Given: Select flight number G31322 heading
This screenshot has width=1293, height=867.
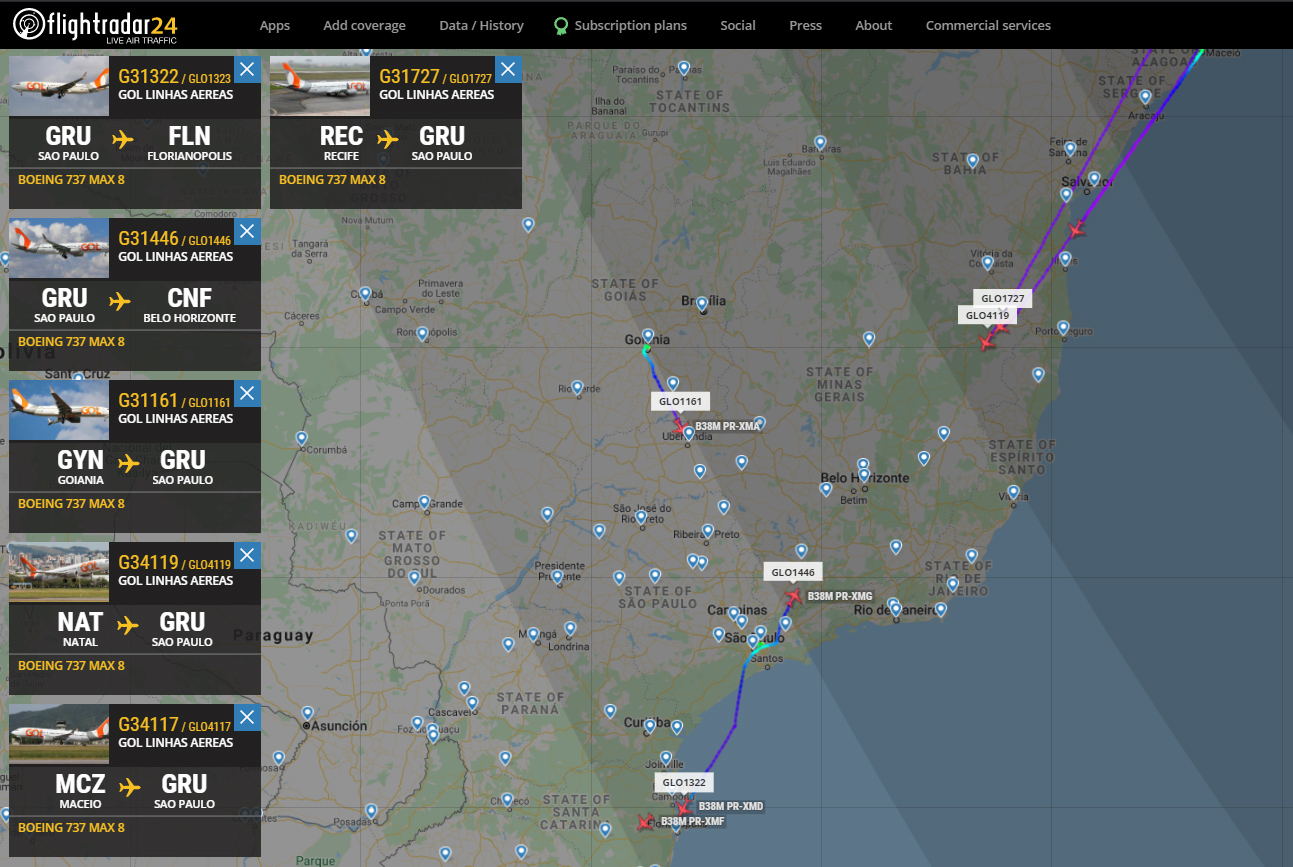Looking at the screenshot, I should tap(148, 76).
